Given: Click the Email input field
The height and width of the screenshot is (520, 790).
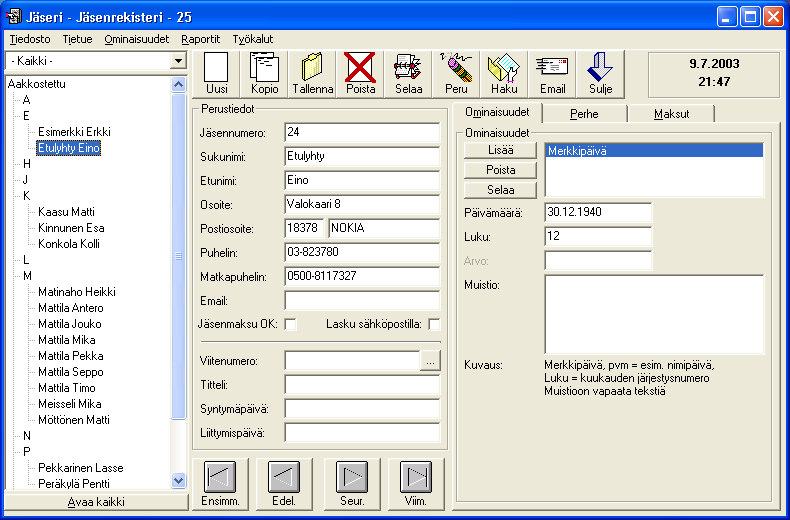Looking at the screenshot, I should pyautogui.click(x=362, y=301).
